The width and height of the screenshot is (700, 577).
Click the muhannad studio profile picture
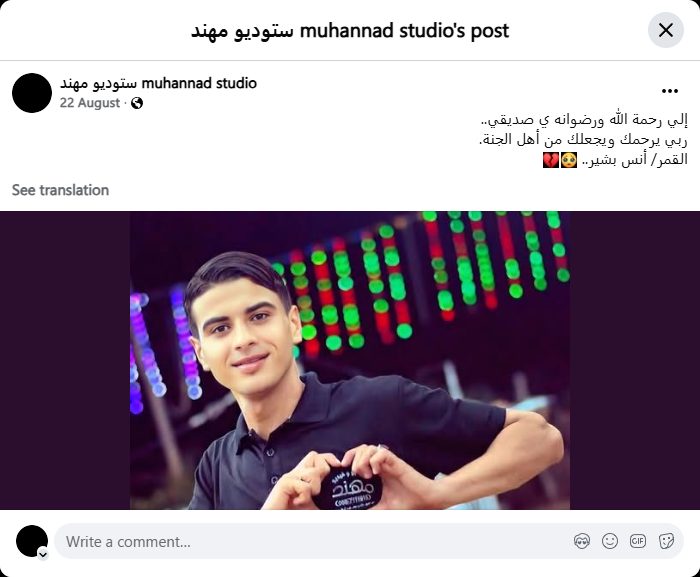[x=32, y=93]
